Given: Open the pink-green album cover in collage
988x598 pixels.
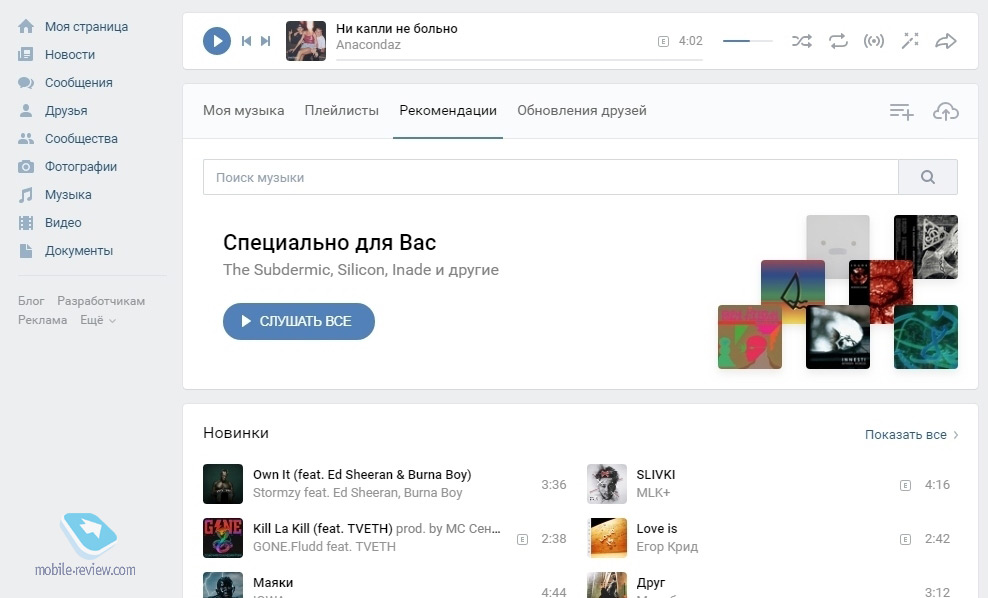Looking at the screenshot, I should click(x=750, y=336).
